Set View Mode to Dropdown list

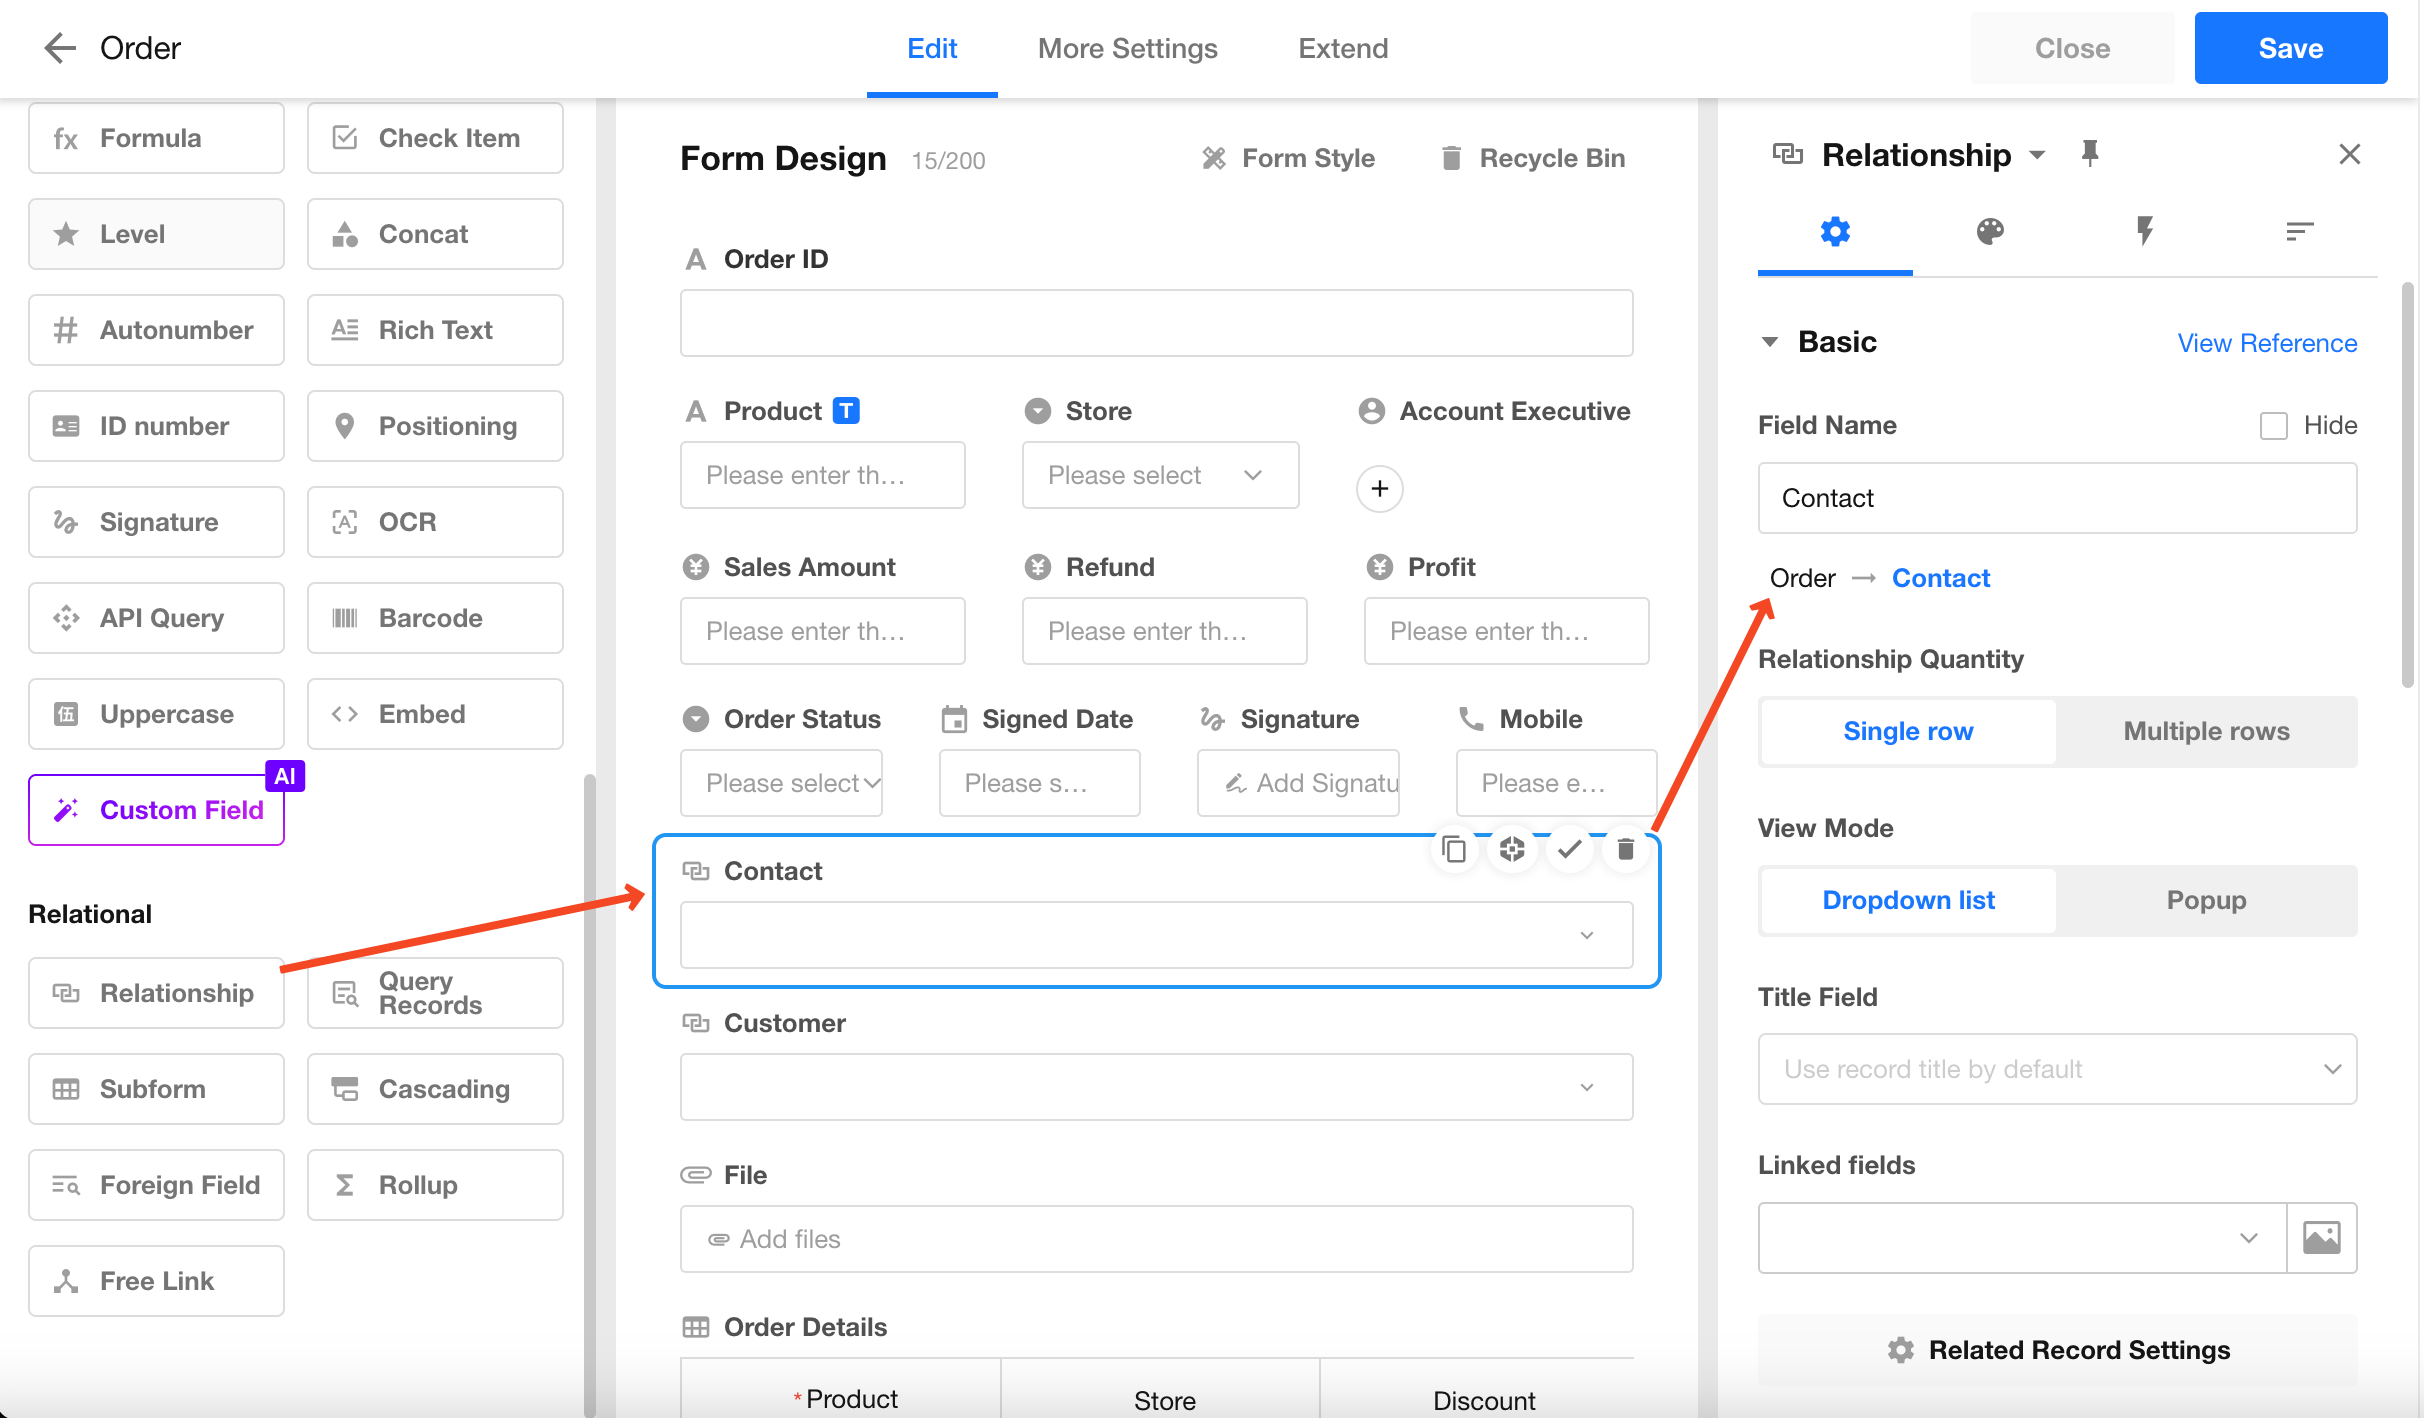tap(1908, 900)
